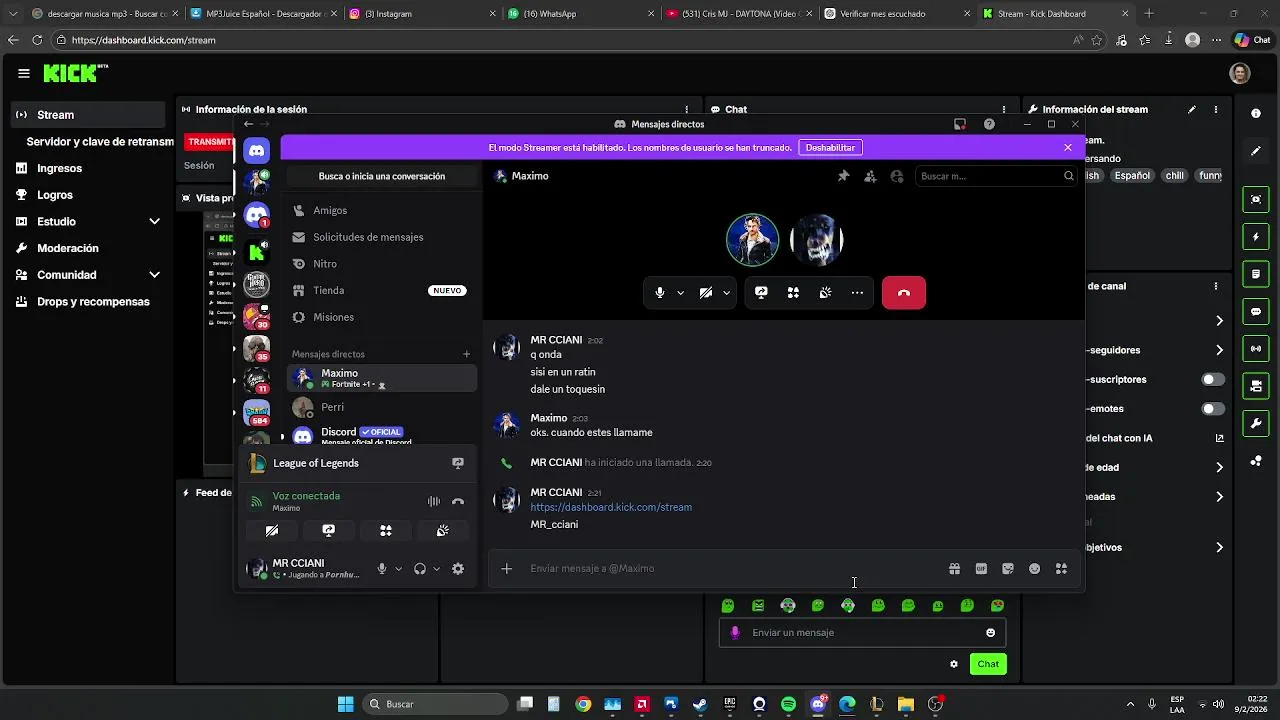Share your screen in the Discord call

(761, 293)
